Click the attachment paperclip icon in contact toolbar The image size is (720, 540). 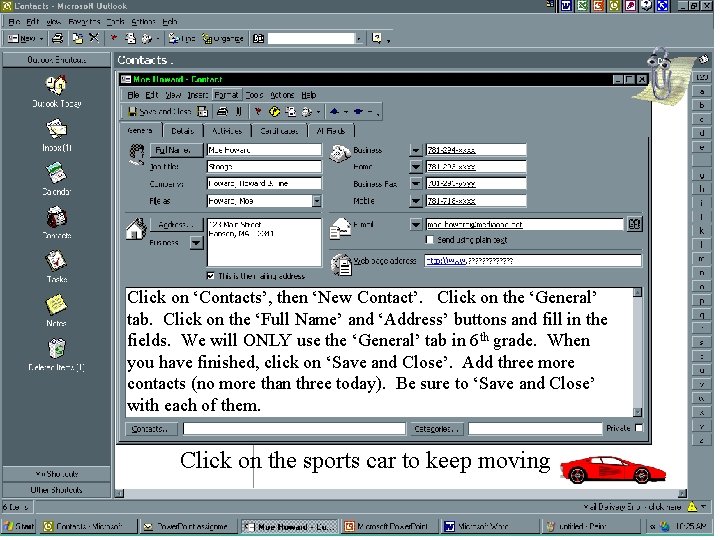point(239,112)
